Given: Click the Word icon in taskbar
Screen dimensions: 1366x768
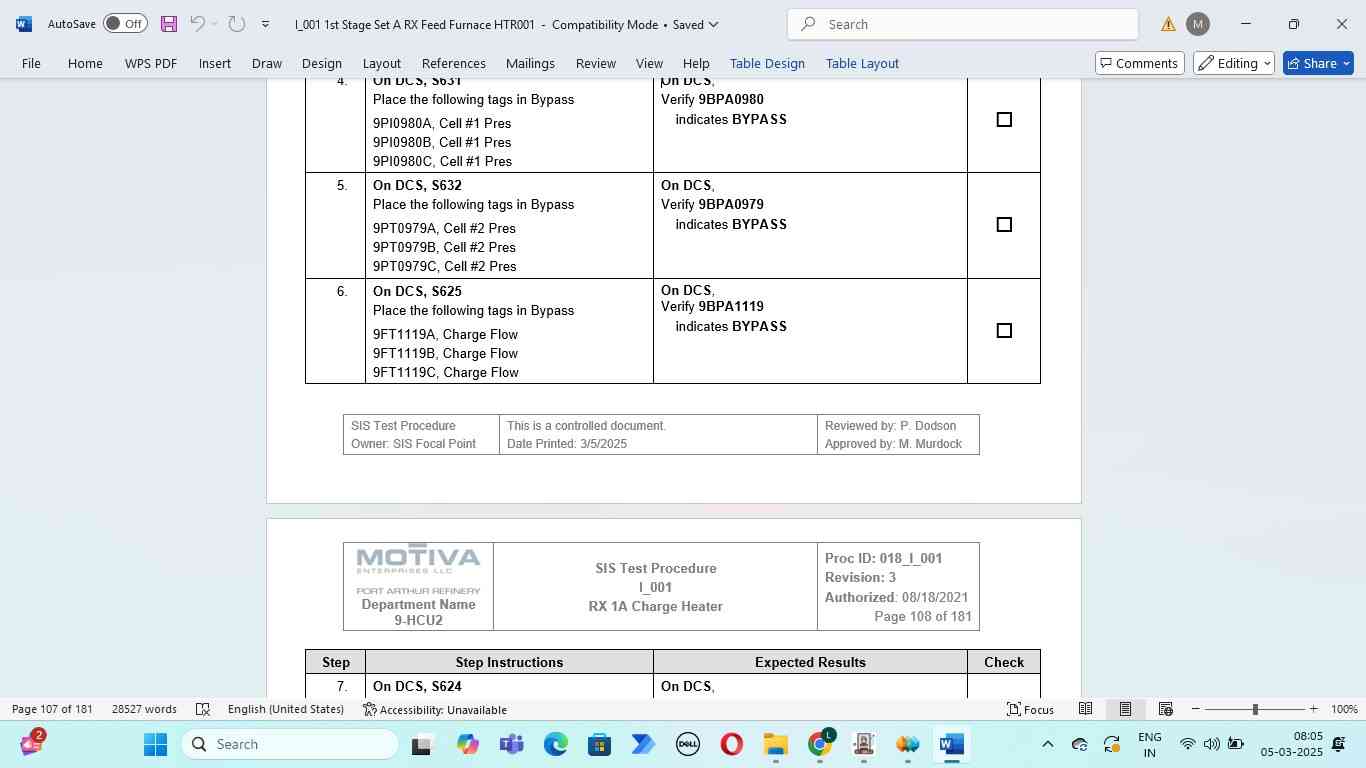Looking at the screenshot, I should pos(952,744).
